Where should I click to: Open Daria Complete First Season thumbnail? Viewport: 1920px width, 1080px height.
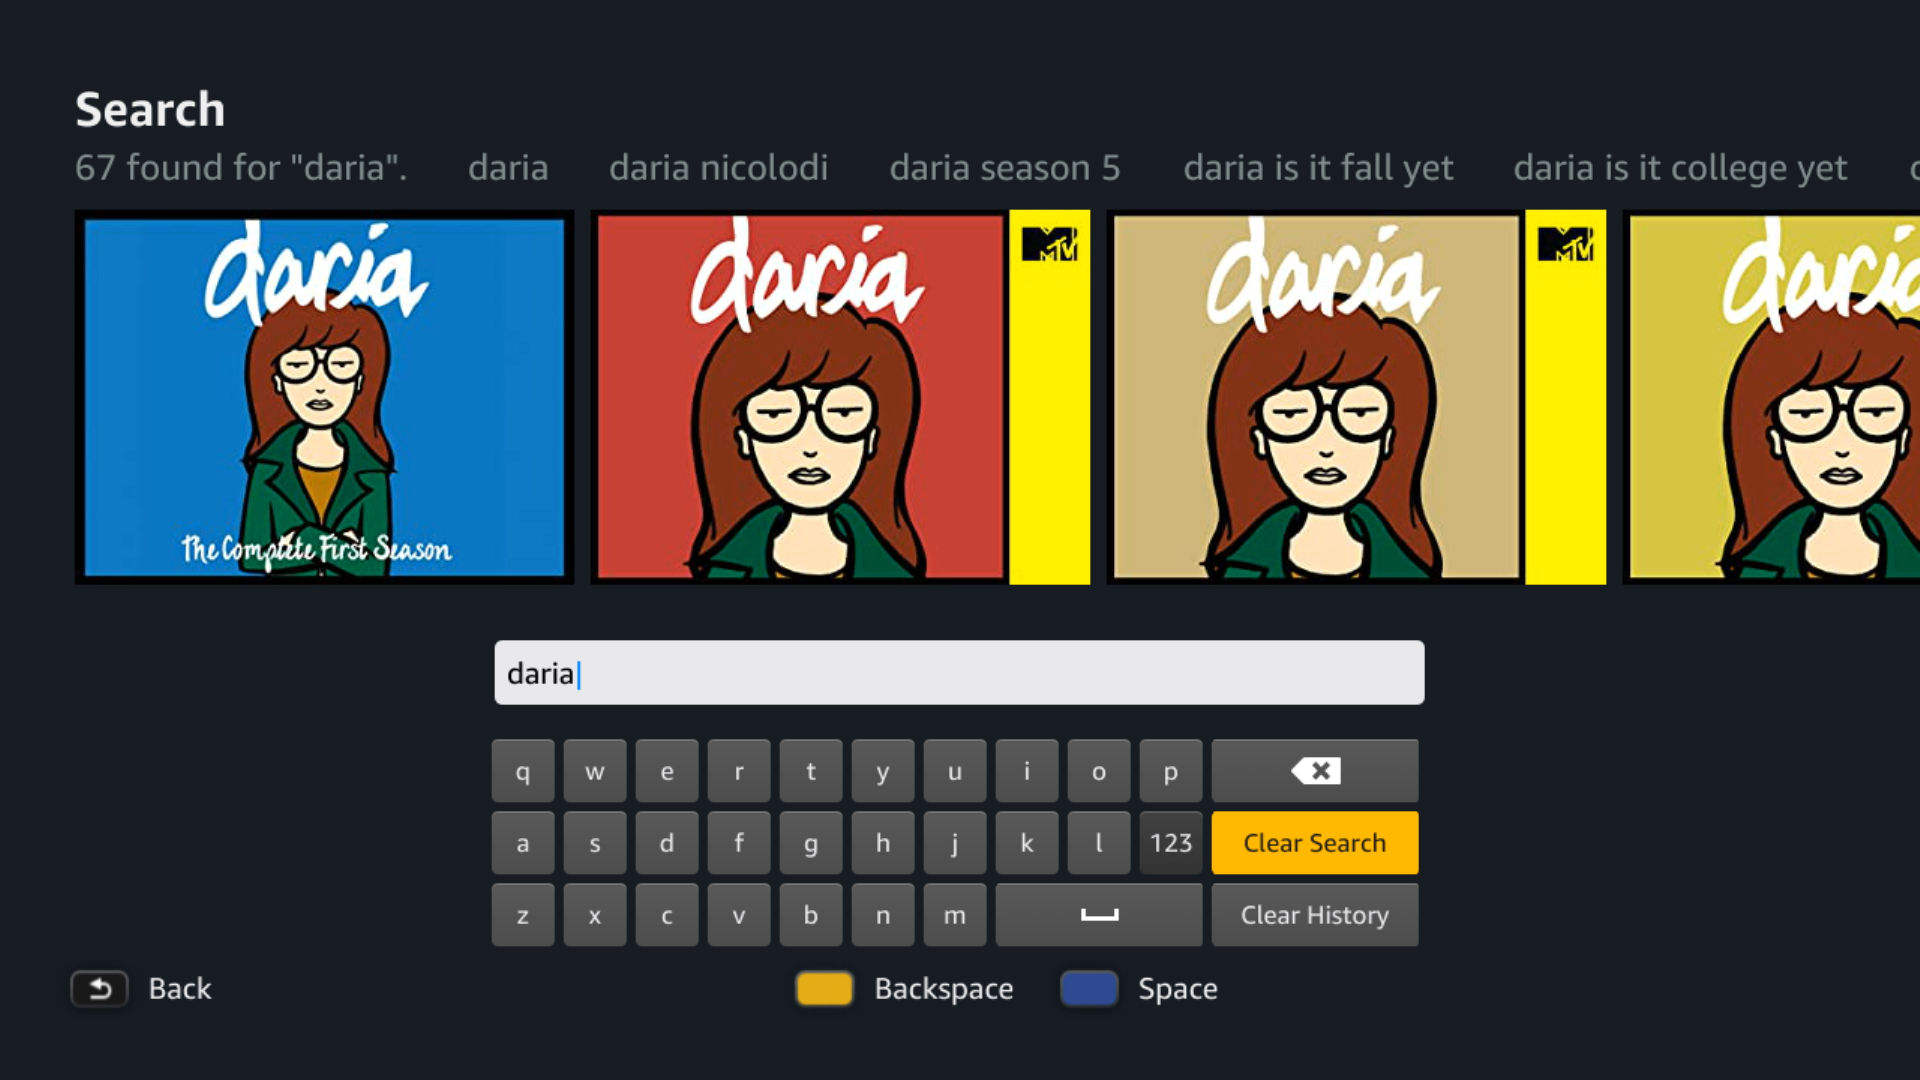point(324,397)
